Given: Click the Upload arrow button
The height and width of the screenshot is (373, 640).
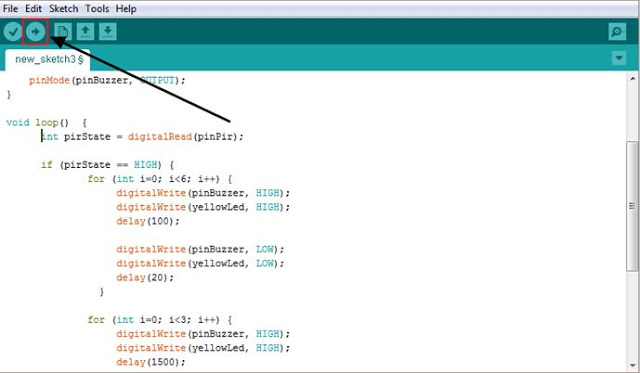Looking at the screenshot, I should pyautogui.click(x=36, y=31).
